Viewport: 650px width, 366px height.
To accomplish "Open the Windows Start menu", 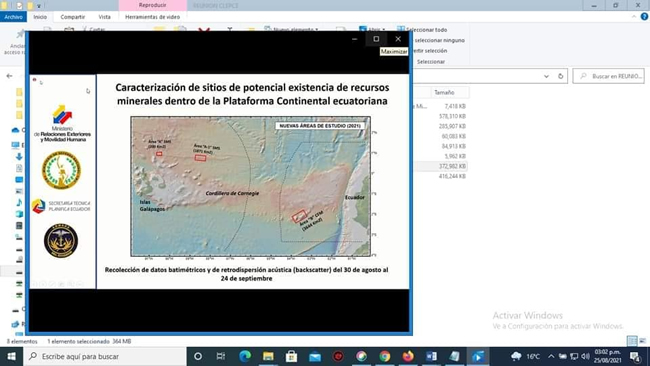I will tap(12, 356).
